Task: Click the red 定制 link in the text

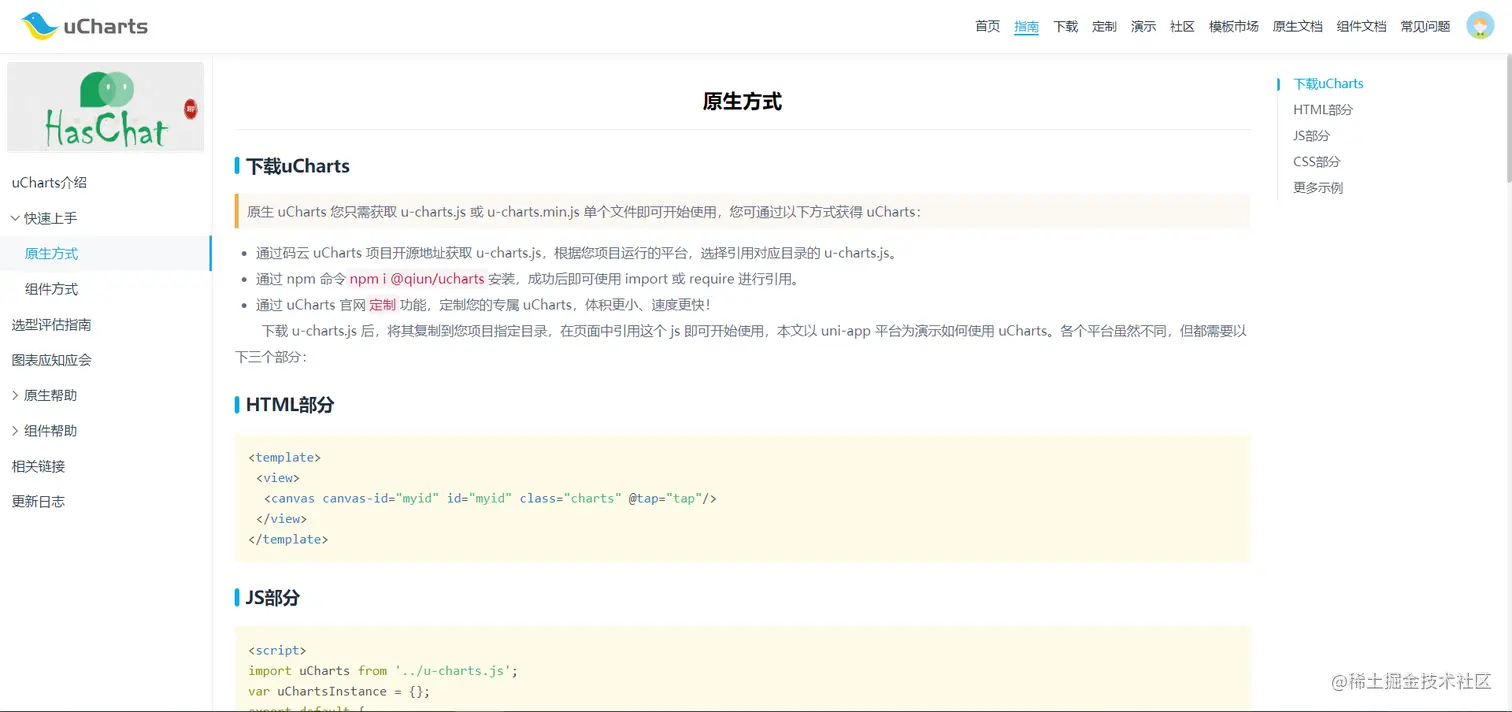Action: tap(383, 305)
